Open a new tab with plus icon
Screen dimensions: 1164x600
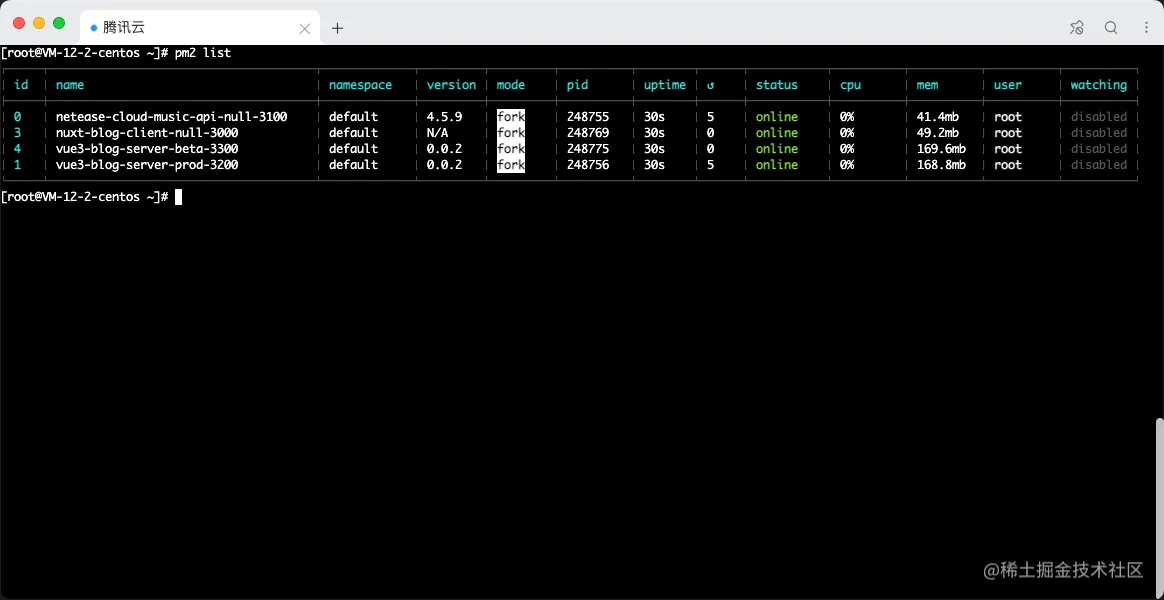click(x=338, y=28)
